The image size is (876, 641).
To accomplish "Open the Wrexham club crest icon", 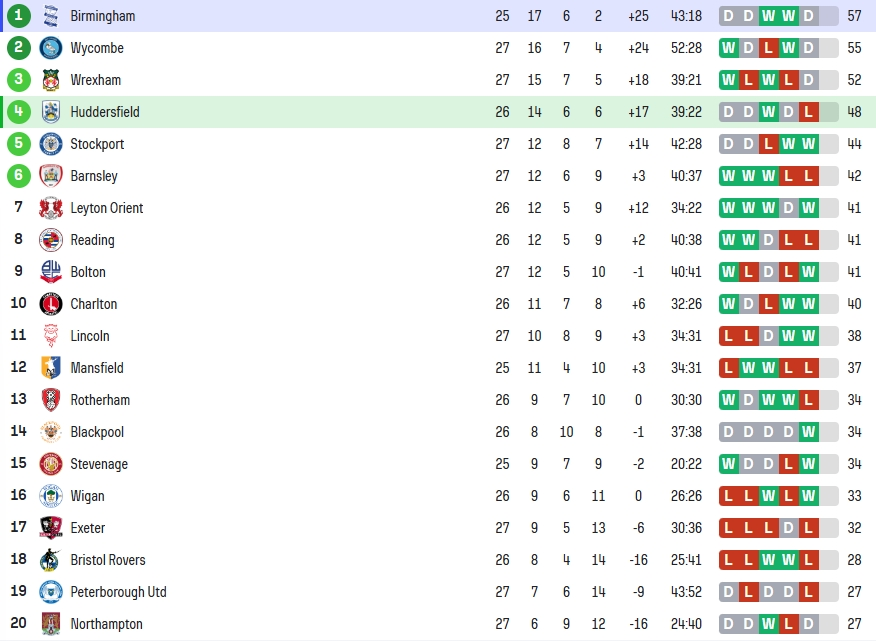I will tap(51, 80).
